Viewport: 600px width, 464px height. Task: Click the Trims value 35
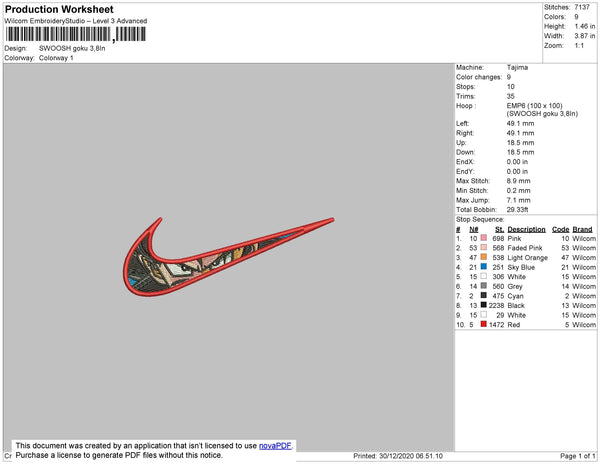tap(510, 96)
